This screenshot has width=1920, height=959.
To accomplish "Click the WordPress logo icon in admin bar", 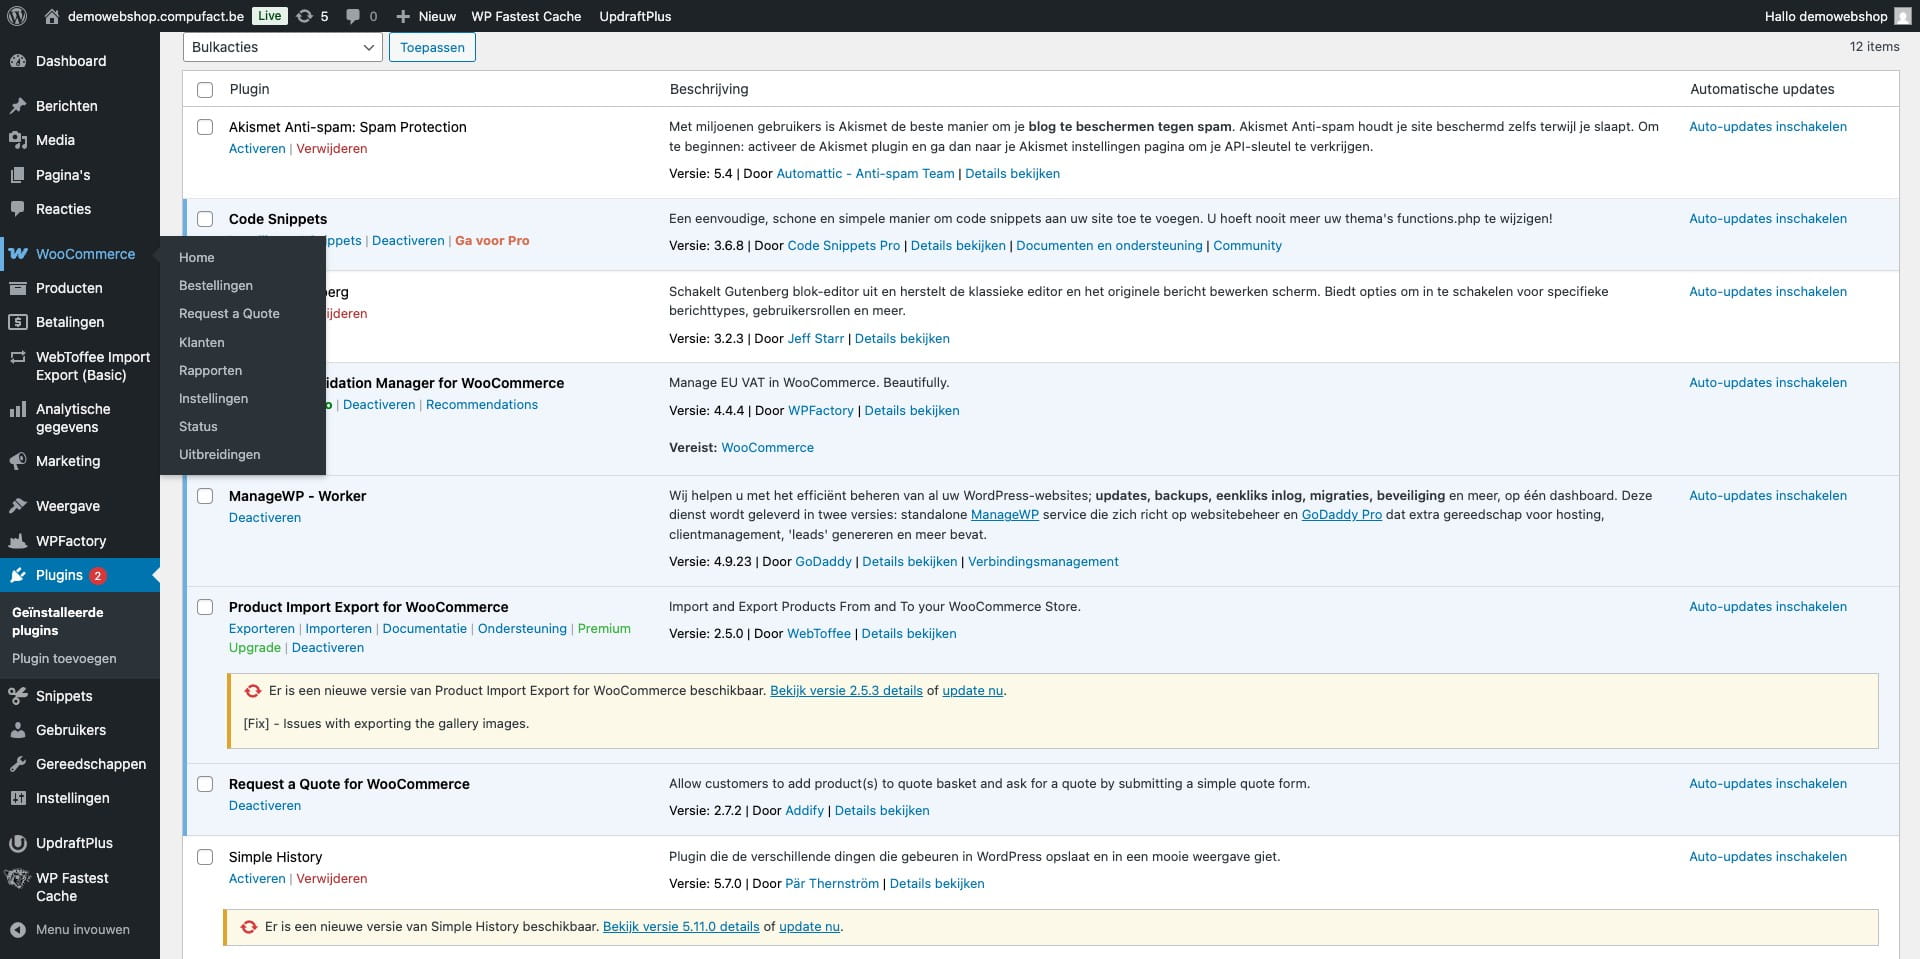I will click(18, 16).
